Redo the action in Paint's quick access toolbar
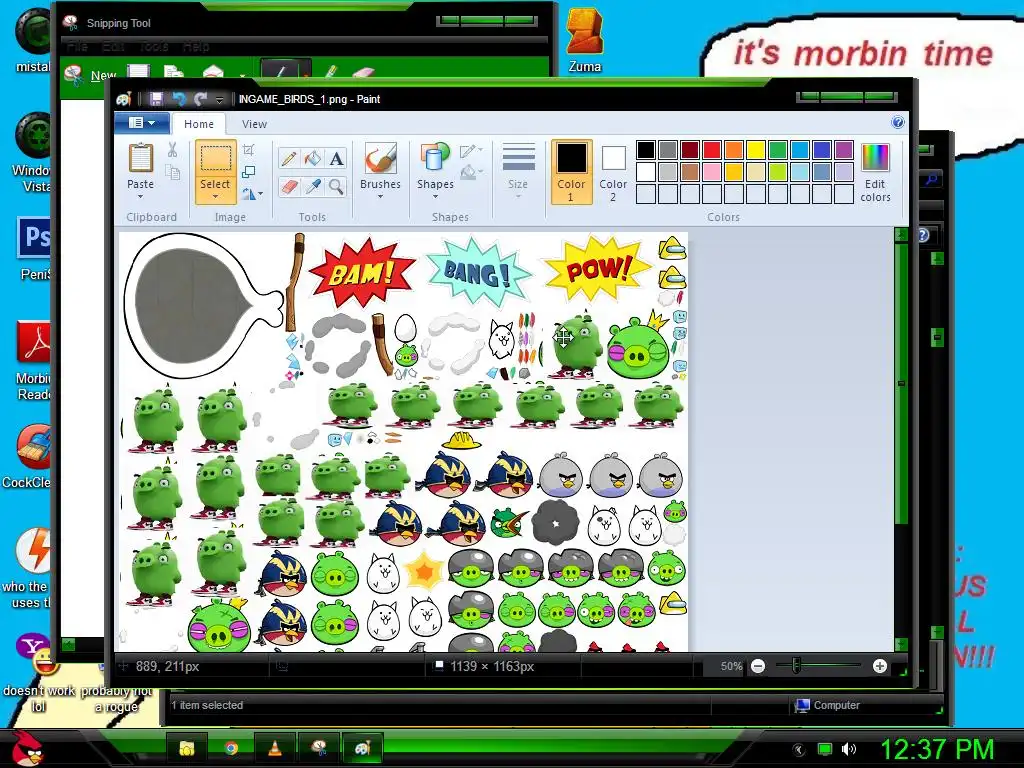The image size is (1024, 768). (200, 99)
